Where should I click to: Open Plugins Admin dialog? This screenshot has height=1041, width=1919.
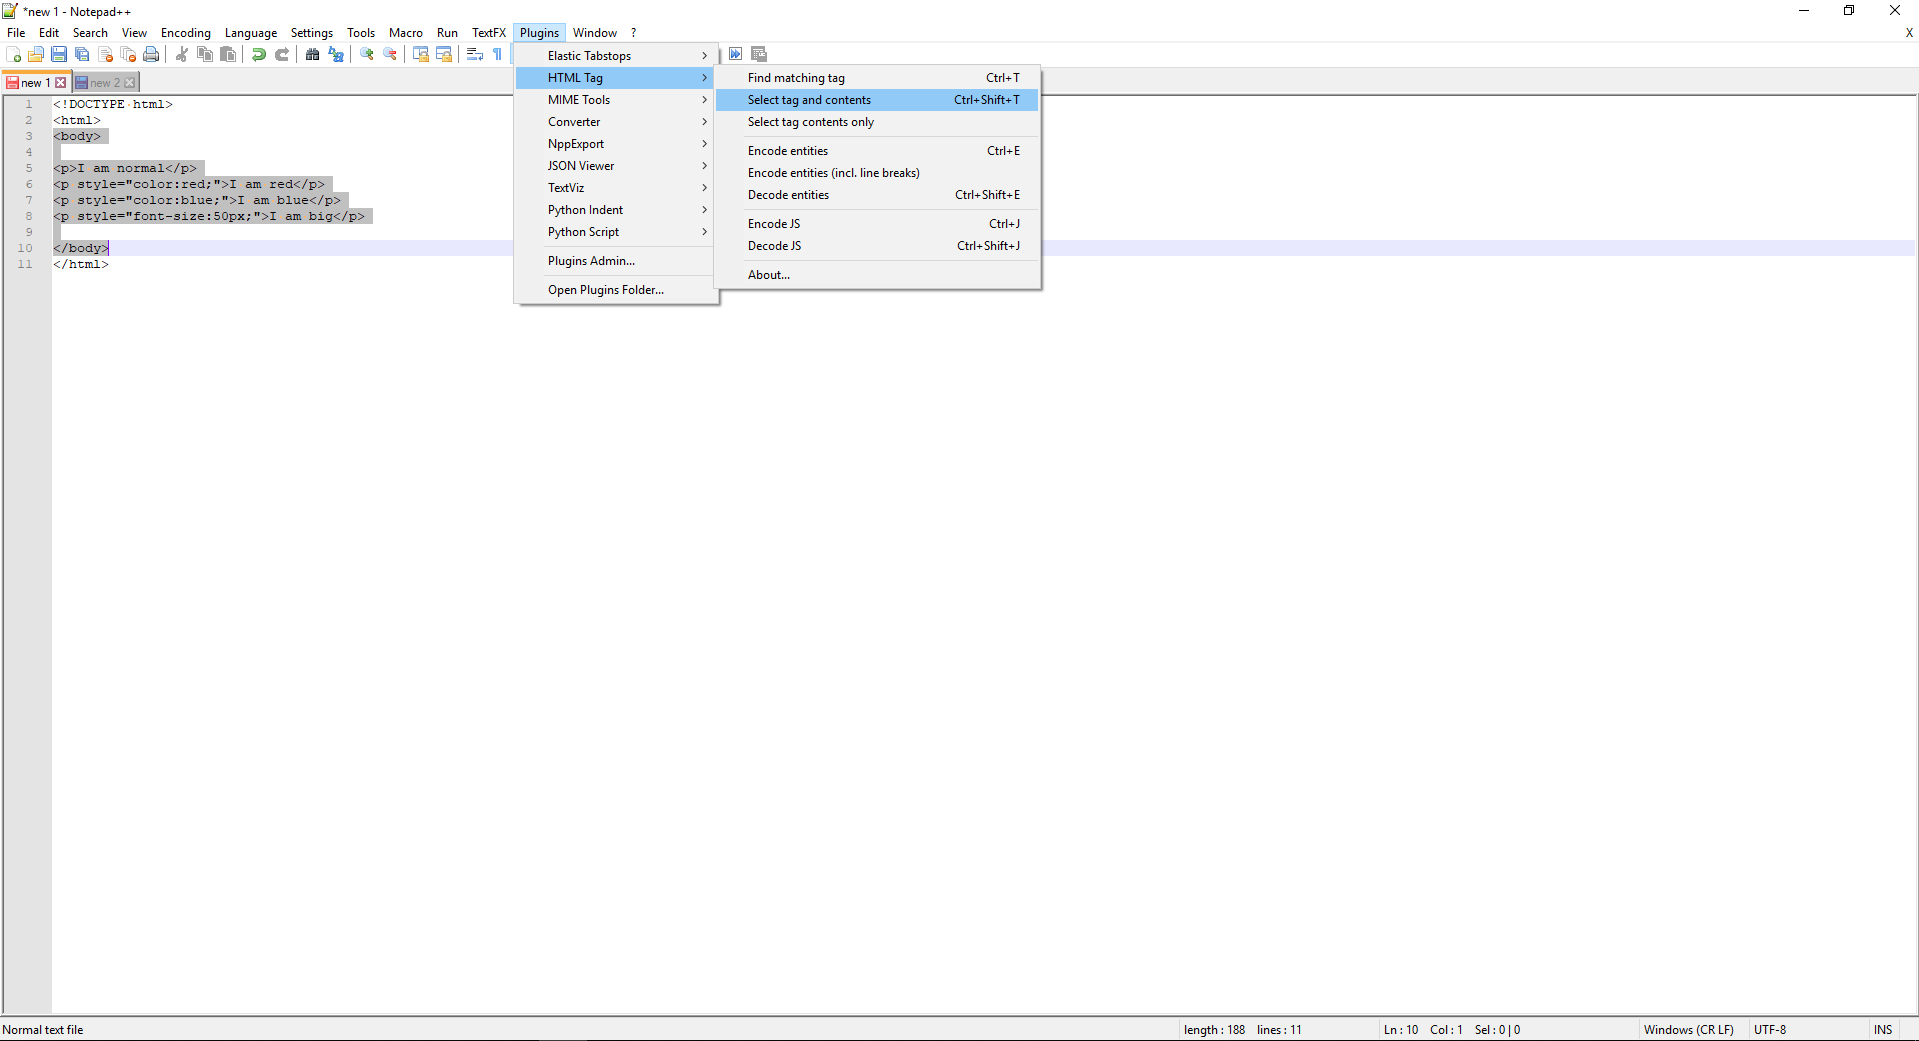(x=616, y=261)
